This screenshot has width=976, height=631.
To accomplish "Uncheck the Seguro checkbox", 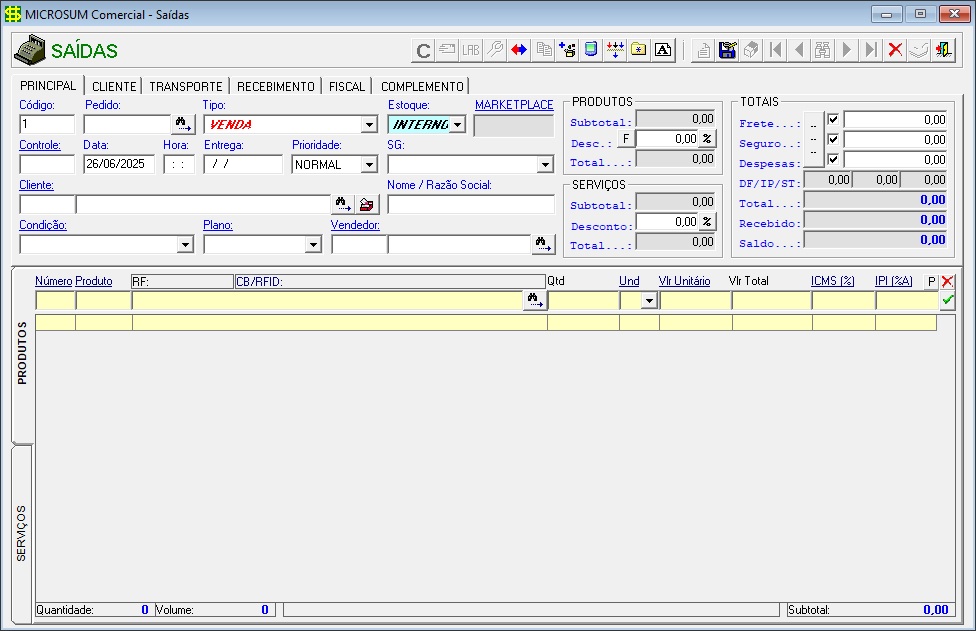I will click(x=833, y=139).
